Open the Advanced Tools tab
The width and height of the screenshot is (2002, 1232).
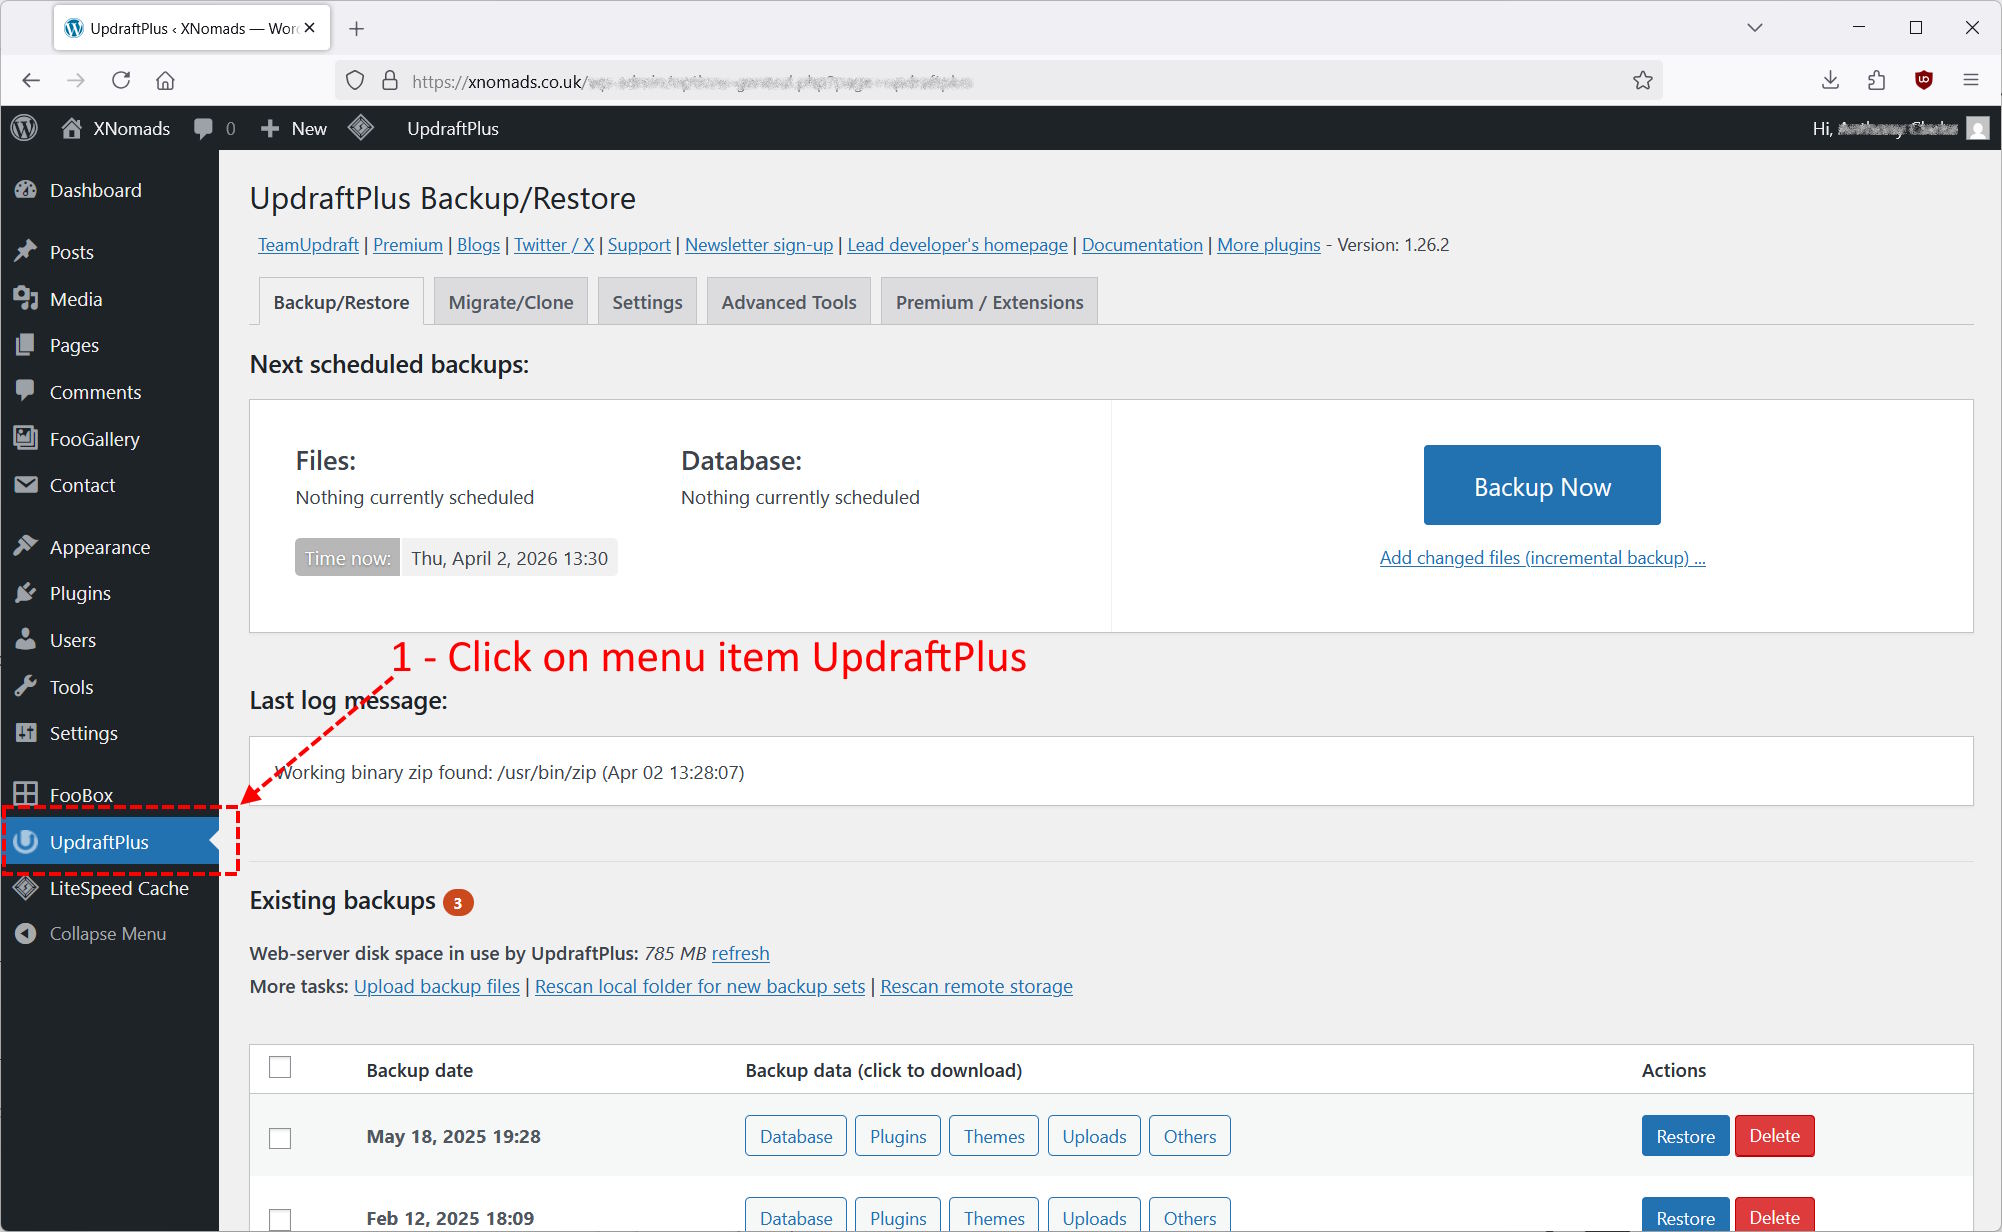788,302
